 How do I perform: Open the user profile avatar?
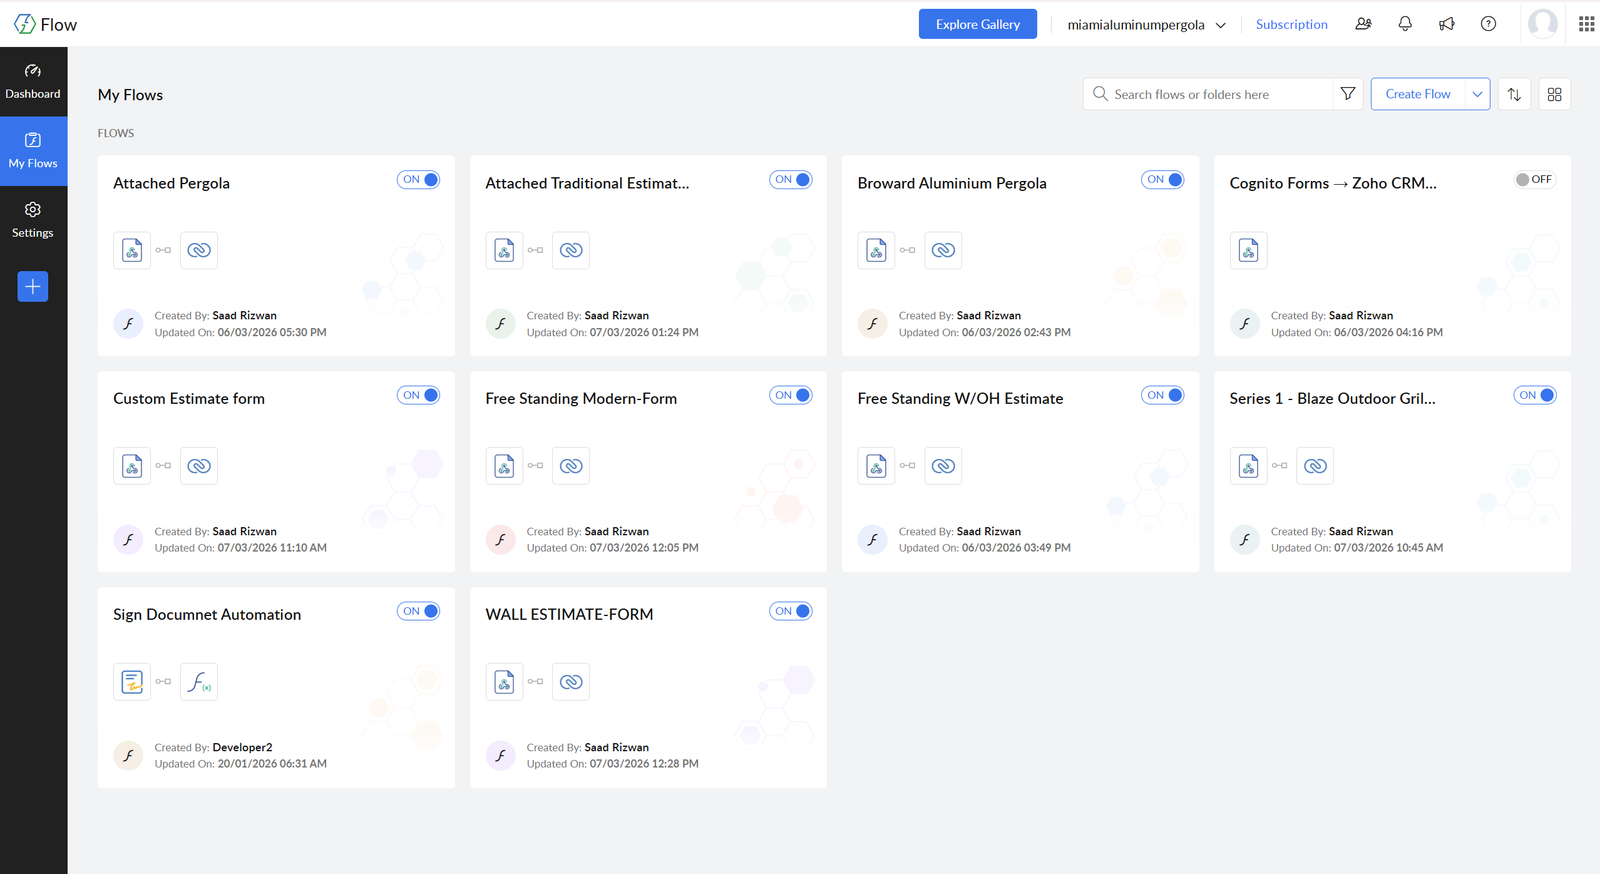(1543, 23)
